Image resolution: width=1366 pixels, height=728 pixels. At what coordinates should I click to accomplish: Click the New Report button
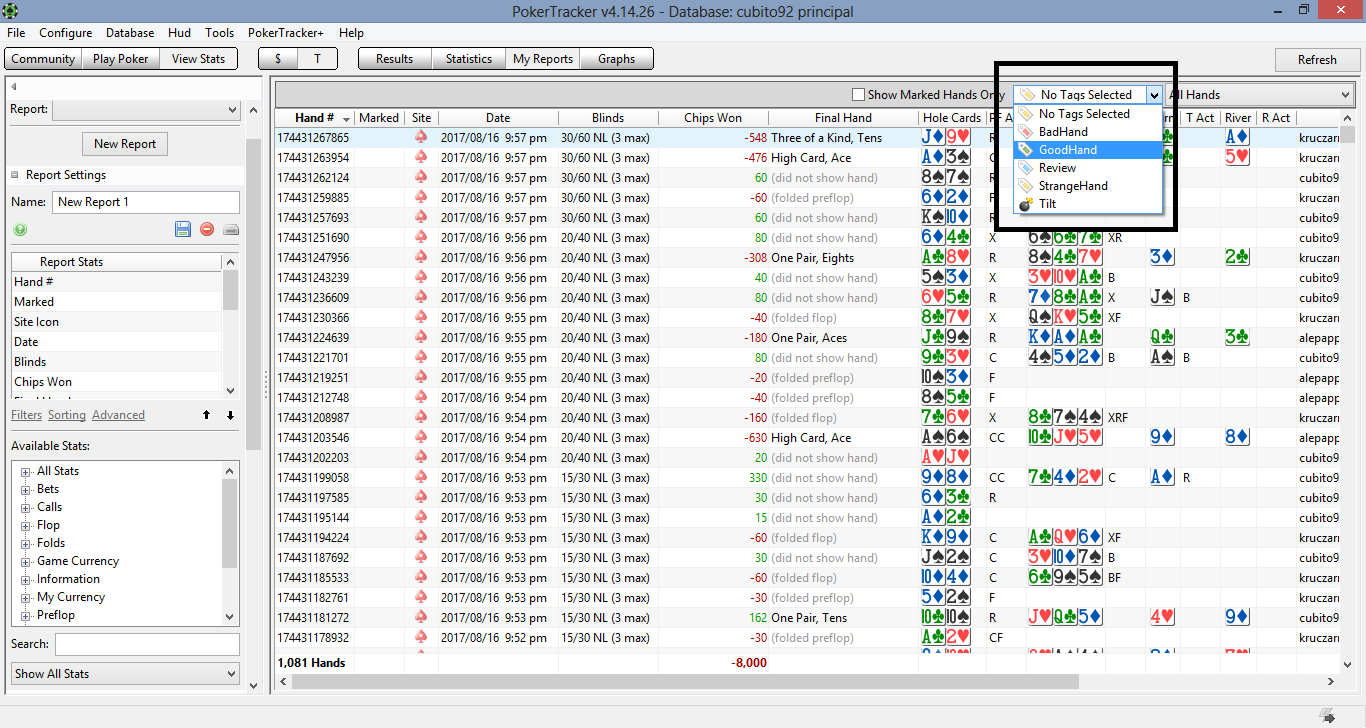click(125, 144)
